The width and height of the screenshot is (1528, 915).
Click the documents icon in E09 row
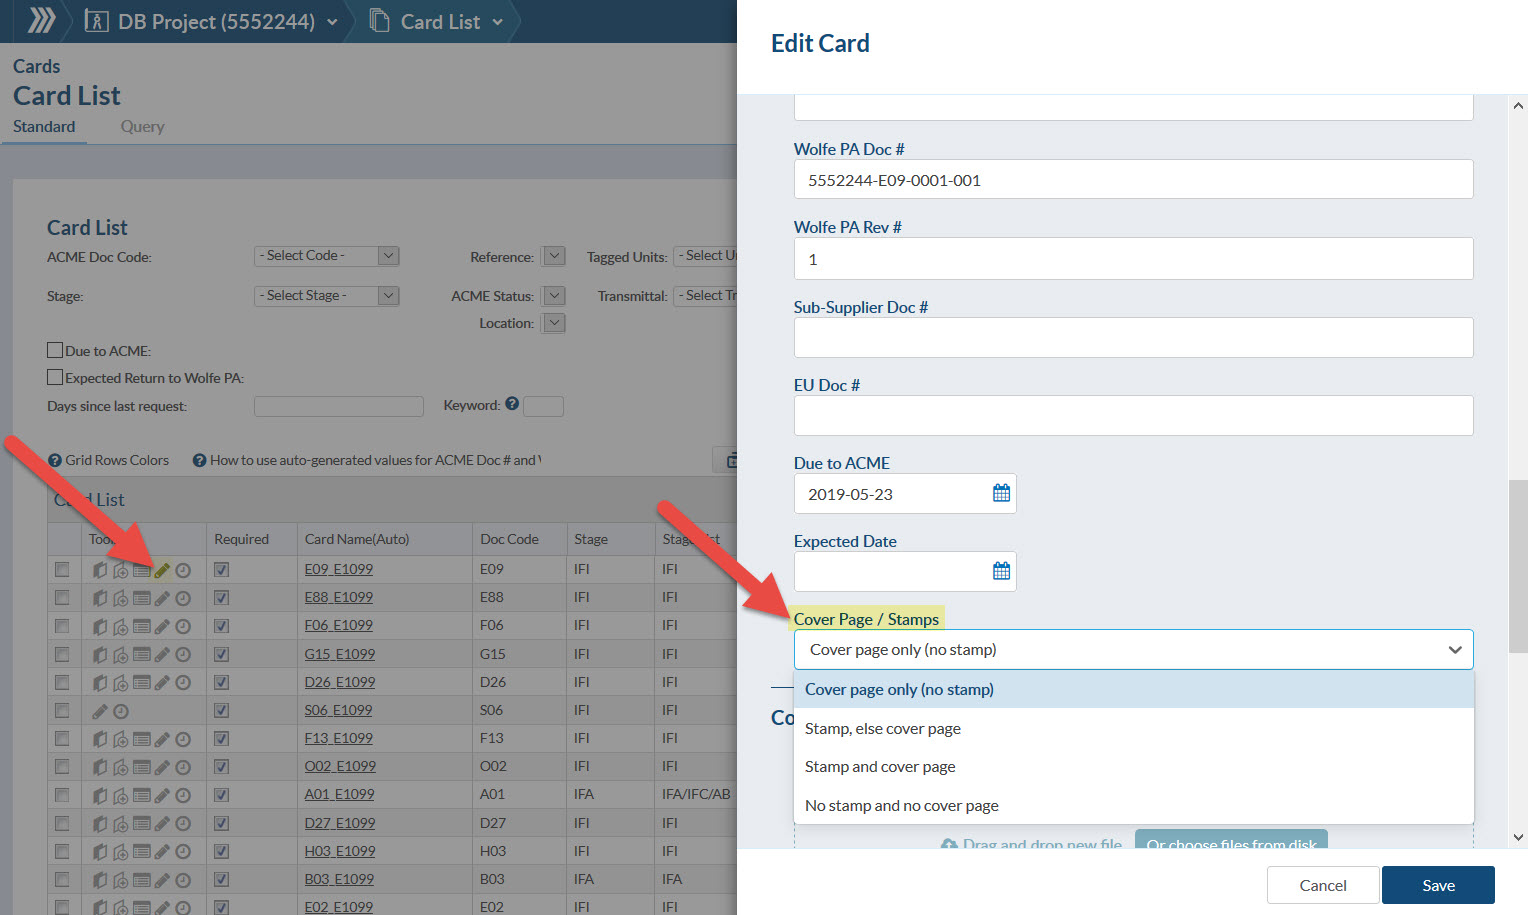(x=100, y=570)
